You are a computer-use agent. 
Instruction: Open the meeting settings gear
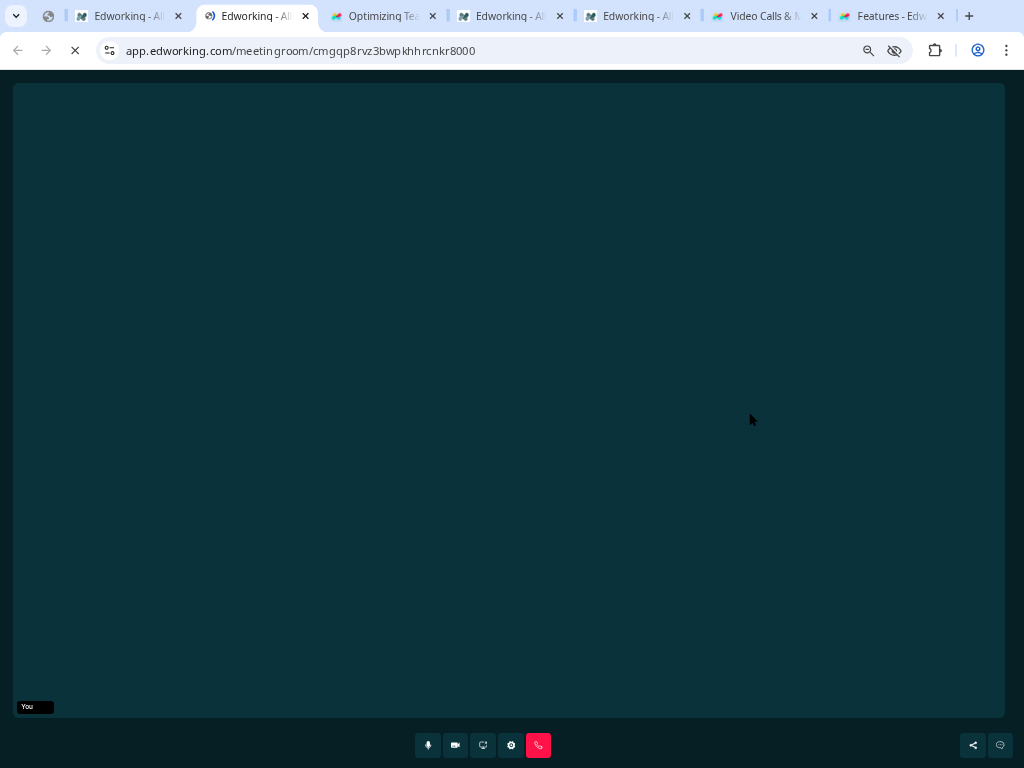click(x=511, y=745)
